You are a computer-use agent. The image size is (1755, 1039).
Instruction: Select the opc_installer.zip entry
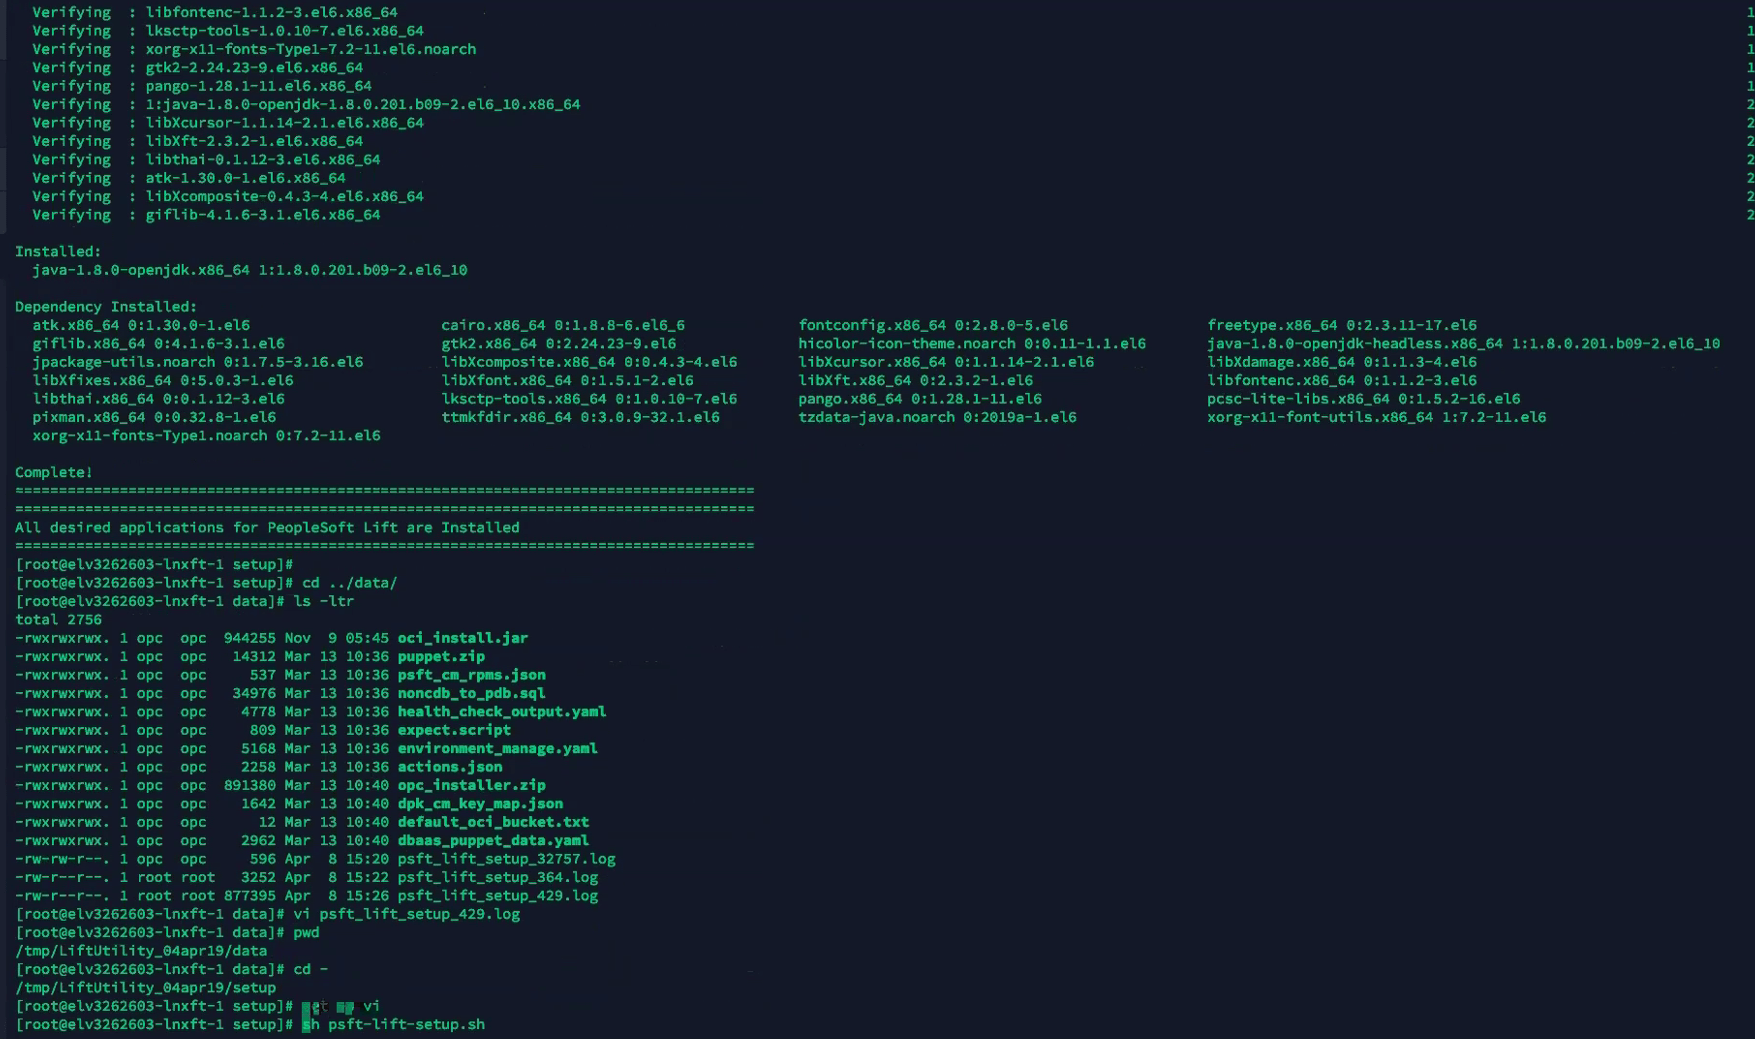[x=471, y=785]
